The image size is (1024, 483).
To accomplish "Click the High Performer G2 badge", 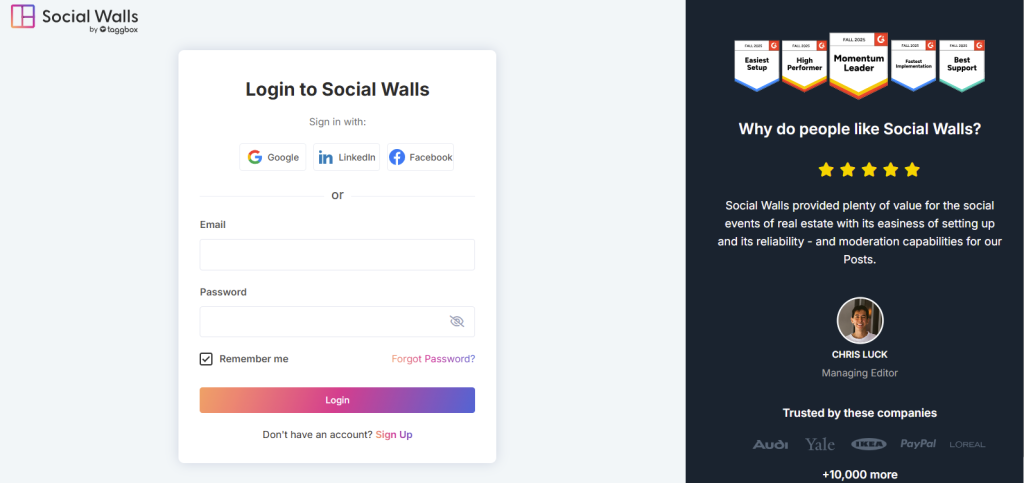I will (x=804, y=65).
